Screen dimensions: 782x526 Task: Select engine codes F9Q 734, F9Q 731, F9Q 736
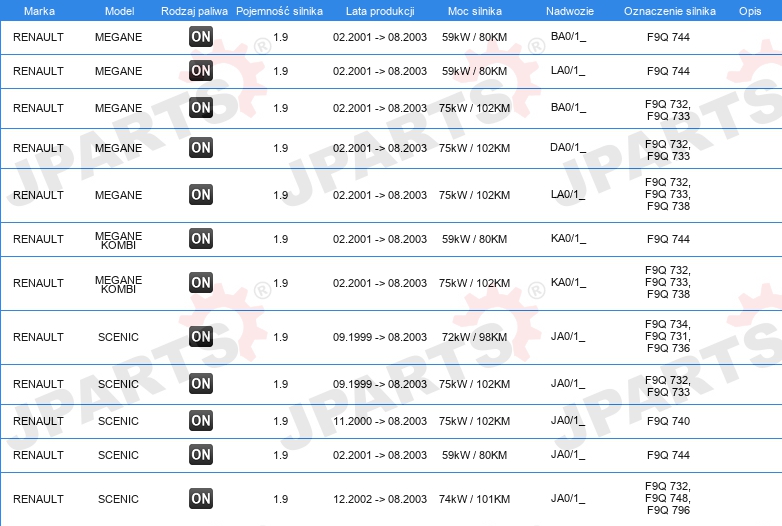(668, 336)
